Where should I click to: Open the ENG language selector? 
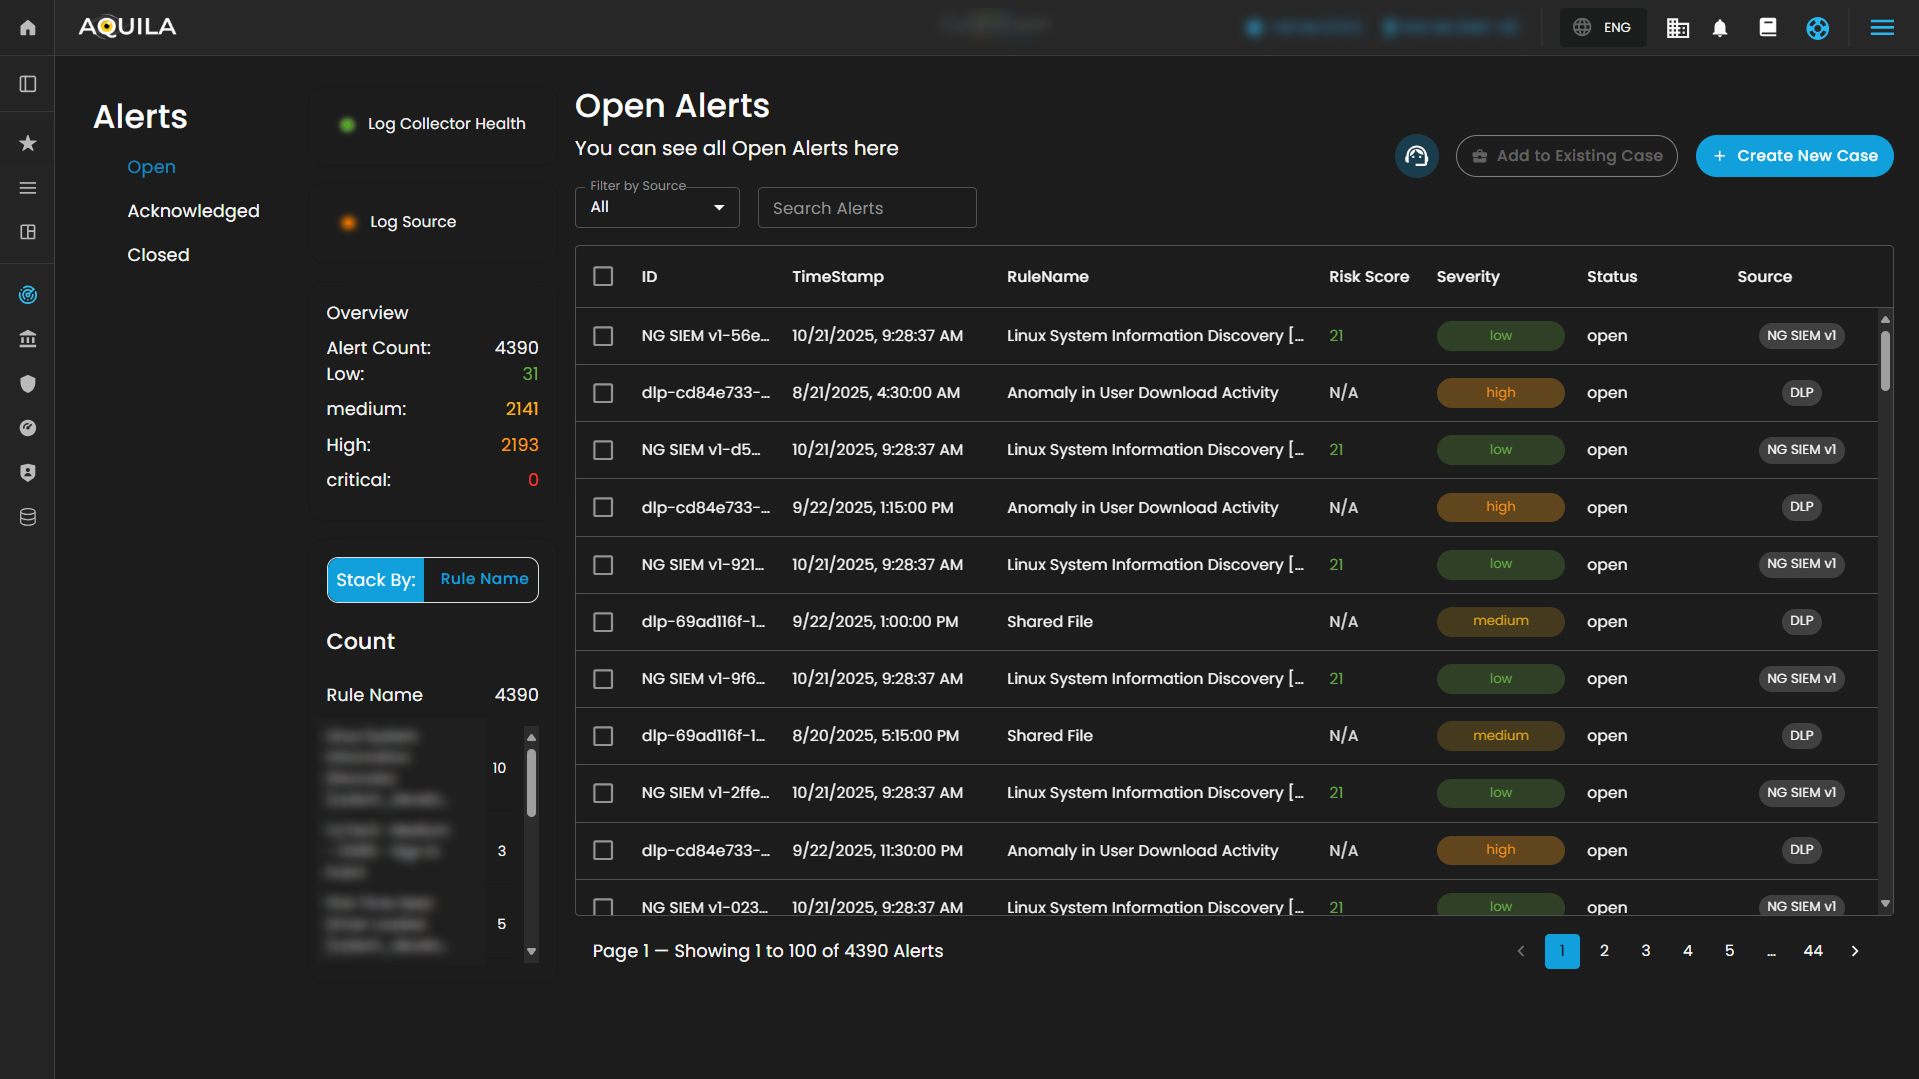1603,28
